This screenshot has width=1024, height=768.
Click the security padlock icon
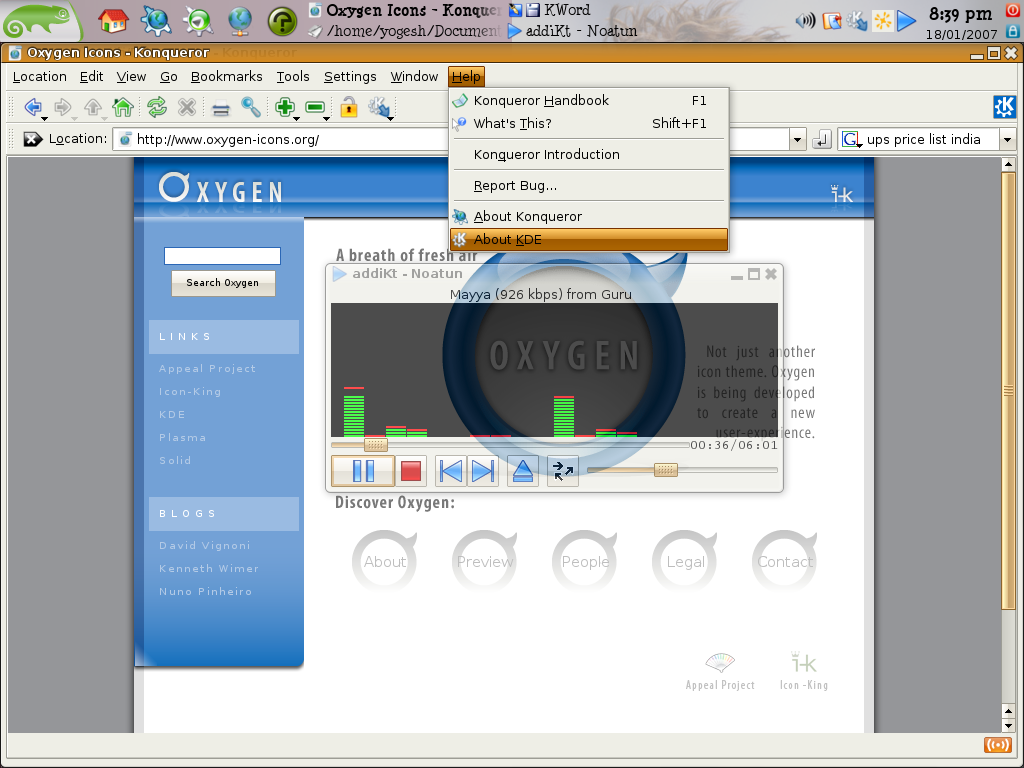click(349, 106)
